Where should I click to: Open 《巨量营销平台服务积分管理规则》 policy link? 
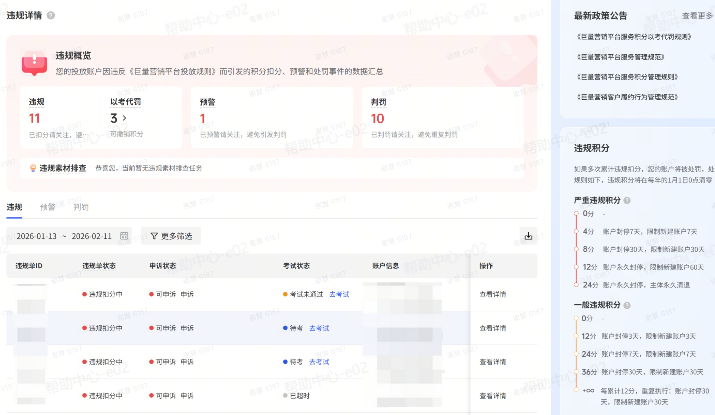coord(627,77)
